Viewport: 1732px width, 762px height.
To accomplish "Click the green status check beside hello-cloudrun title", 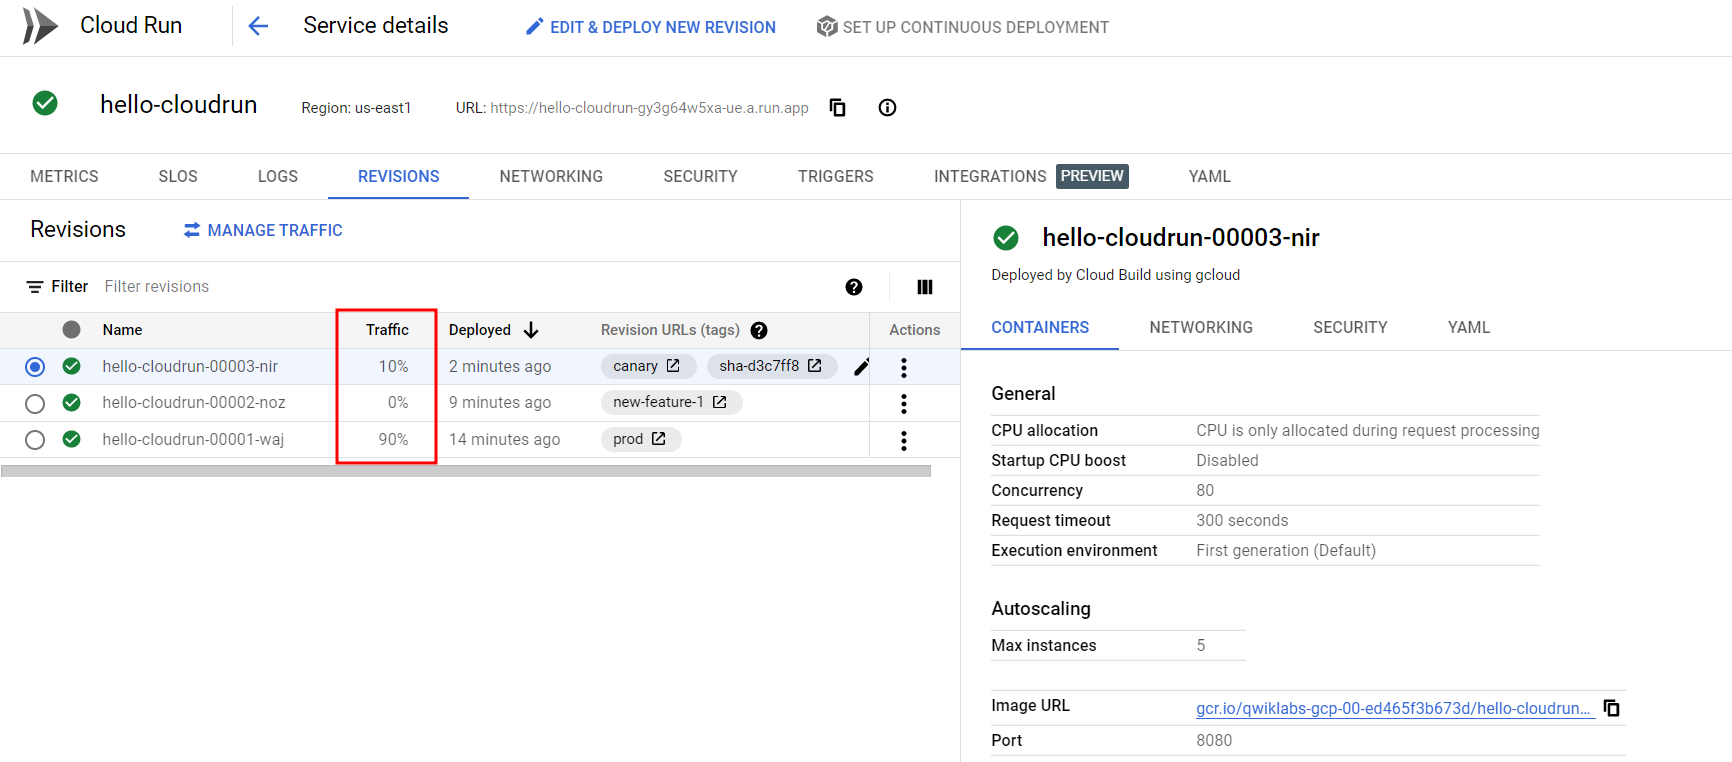I will [45, 103].
